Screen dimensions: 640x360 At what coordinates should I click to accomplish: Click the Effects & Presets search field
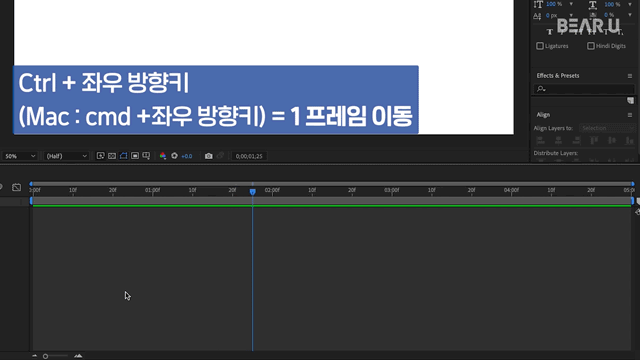584,89
